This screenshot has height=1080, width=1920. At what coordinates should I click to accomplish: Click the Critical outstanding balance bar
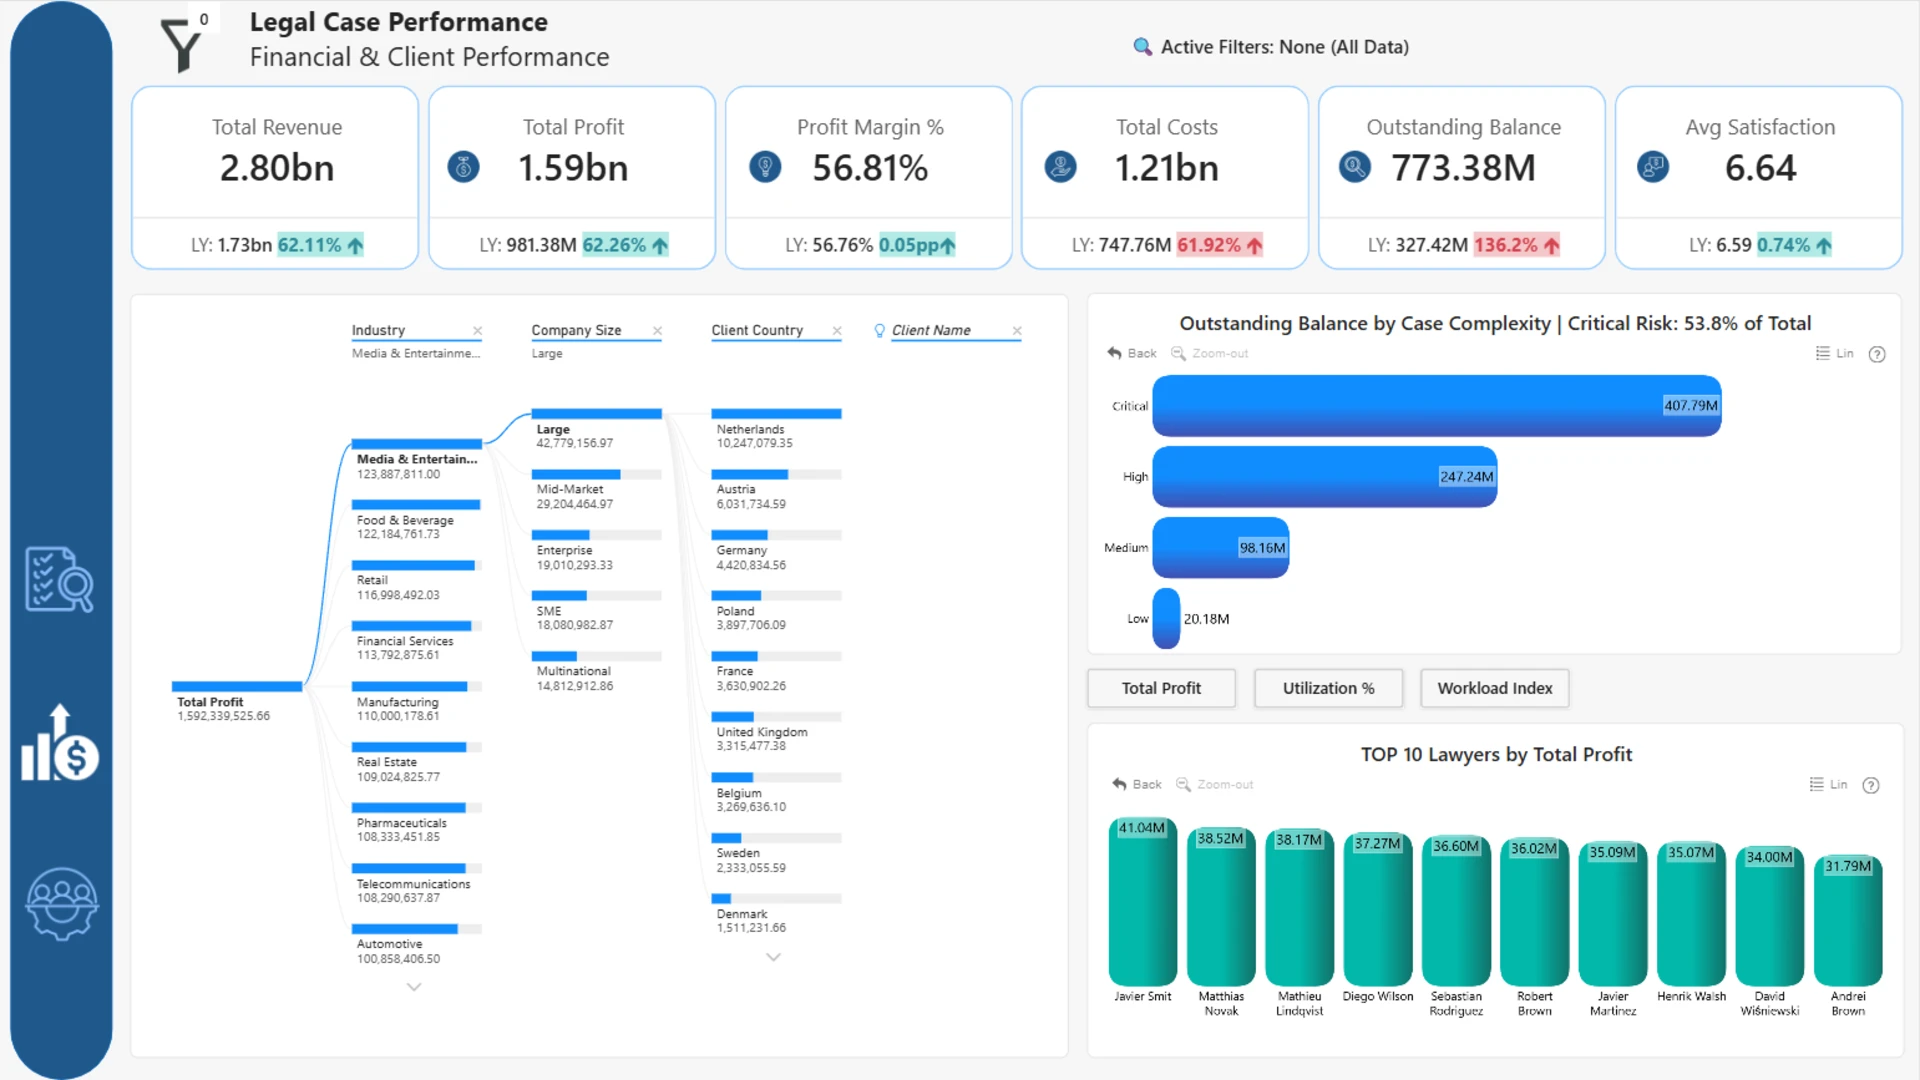coord(1437,406)
